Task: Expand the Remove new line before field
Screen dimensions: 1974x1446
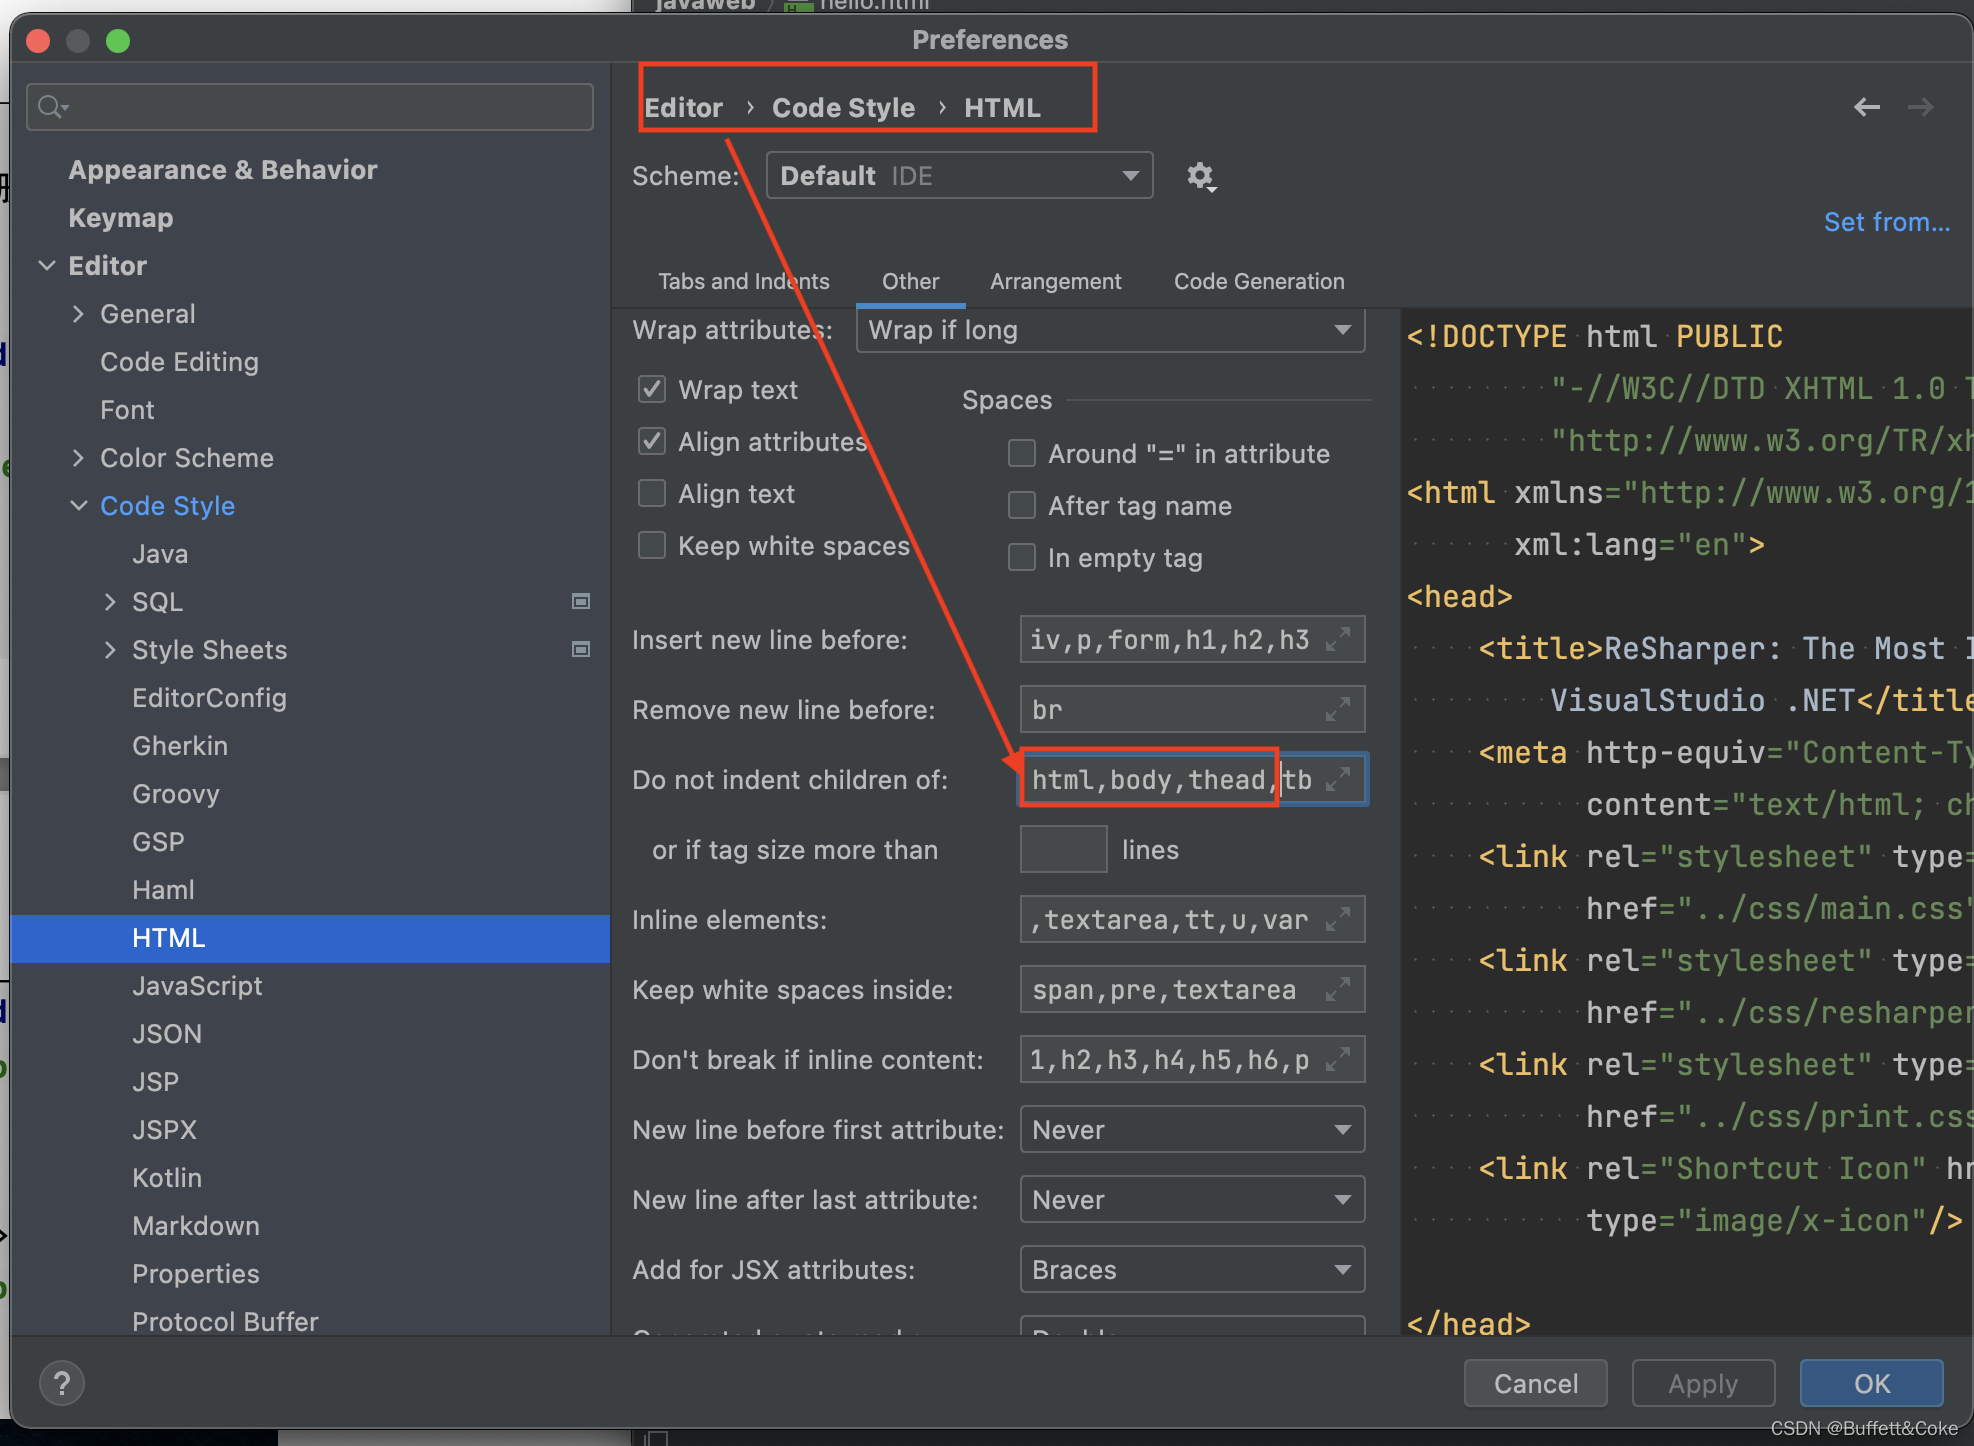Action: 1338,709
